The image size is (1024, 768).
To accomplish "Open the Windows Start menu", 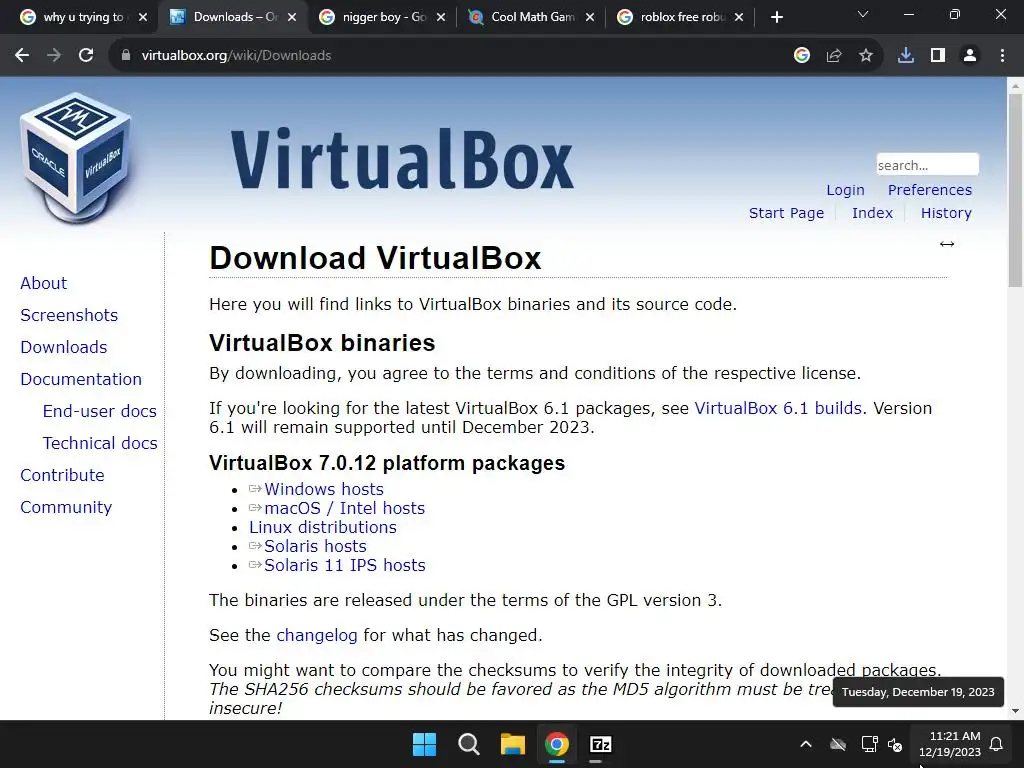I will 424,744.
